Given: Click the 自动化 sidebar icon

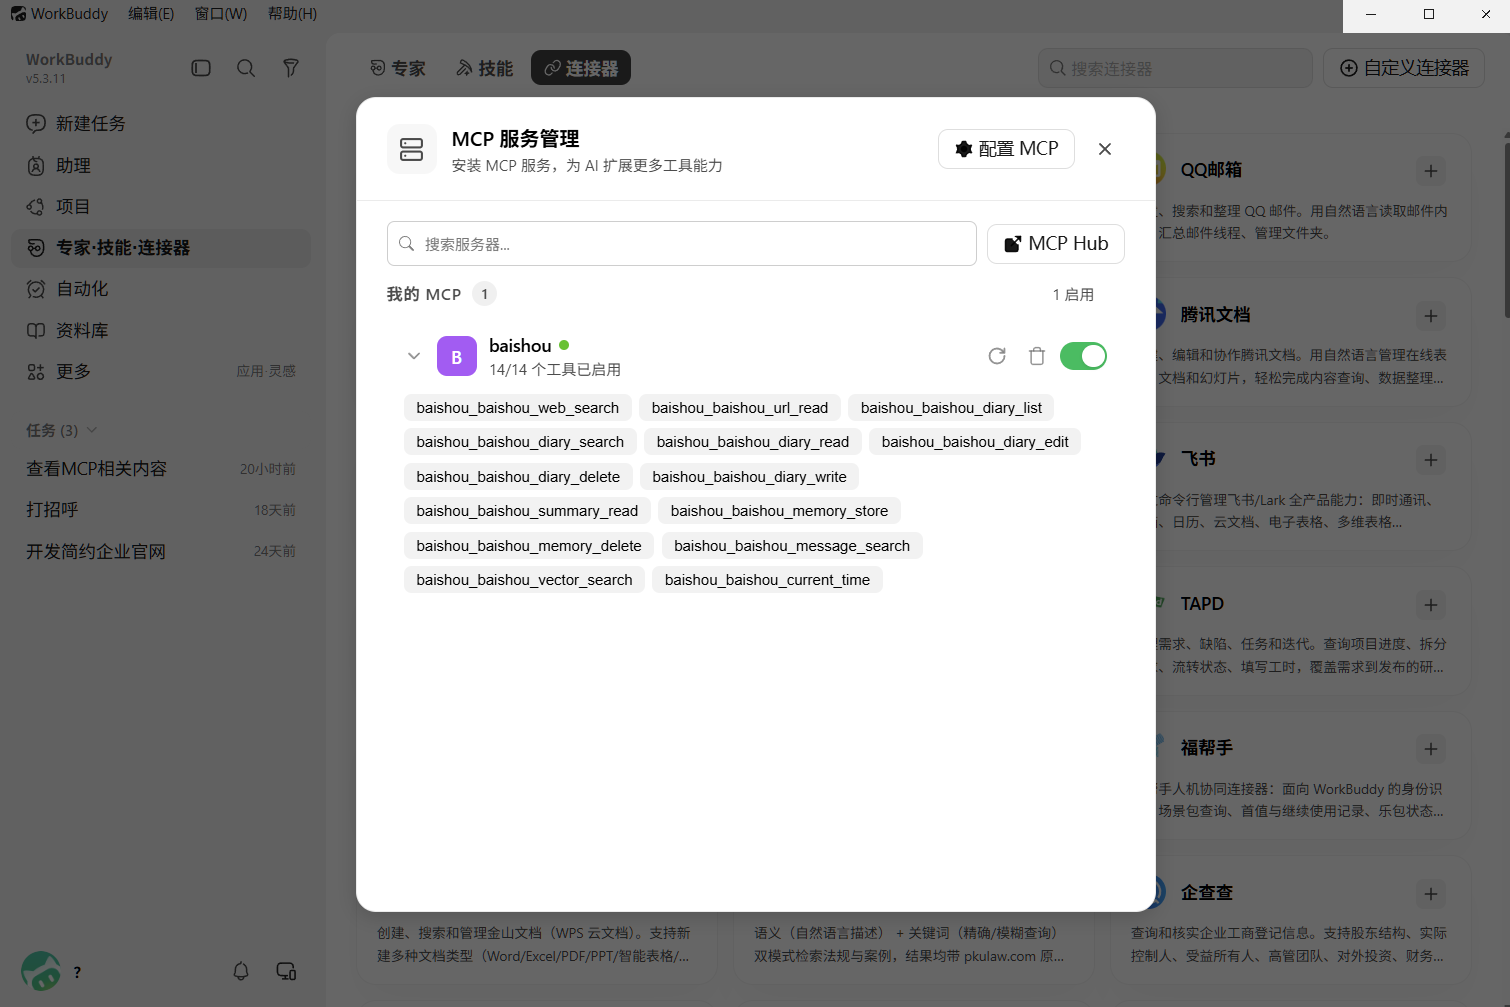Looking at the screenshot, I should point(36,289).
